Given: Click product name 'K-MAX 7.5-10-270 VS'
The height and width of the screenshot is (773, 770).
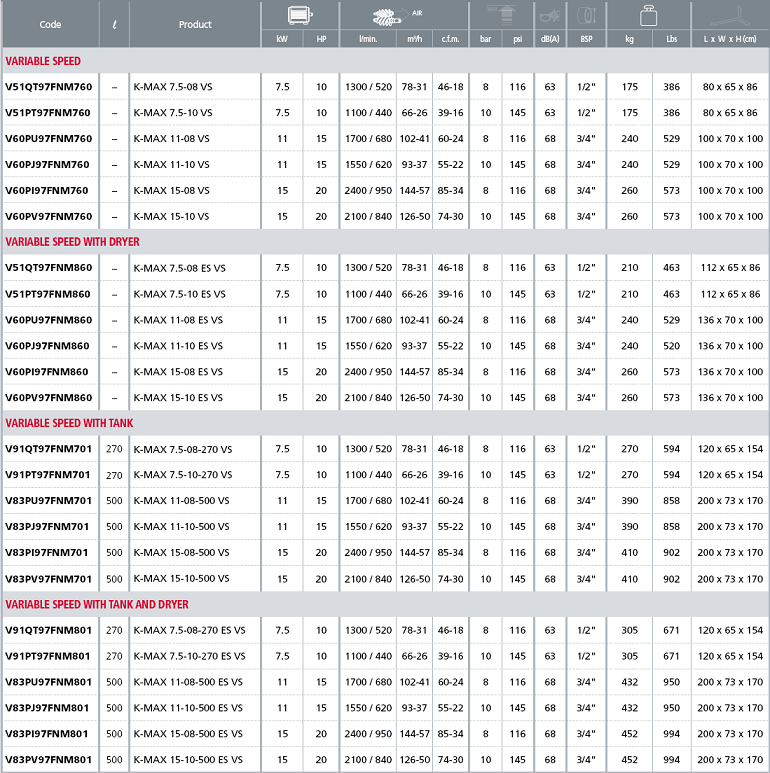Looking at the screenshot, I should tap(182, 475).
